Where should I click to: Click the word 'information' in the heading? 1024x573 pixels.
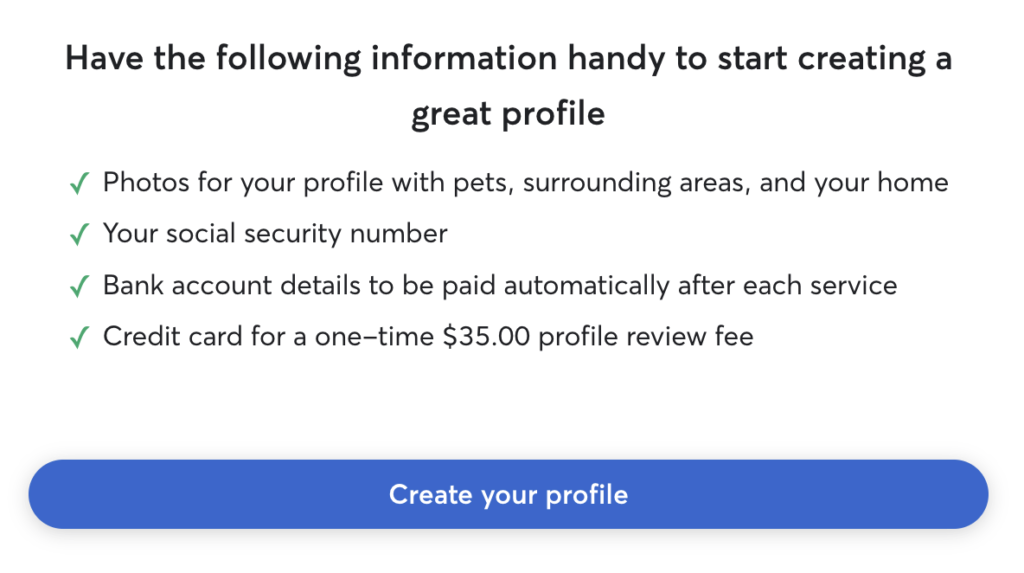[x=464, y=59]
